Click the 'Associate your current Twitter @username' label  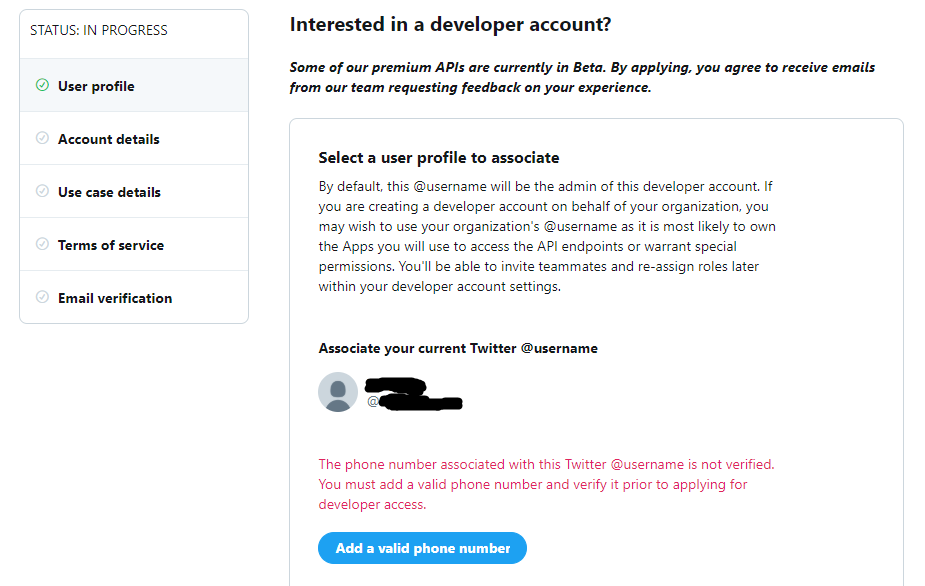point(458,349)
